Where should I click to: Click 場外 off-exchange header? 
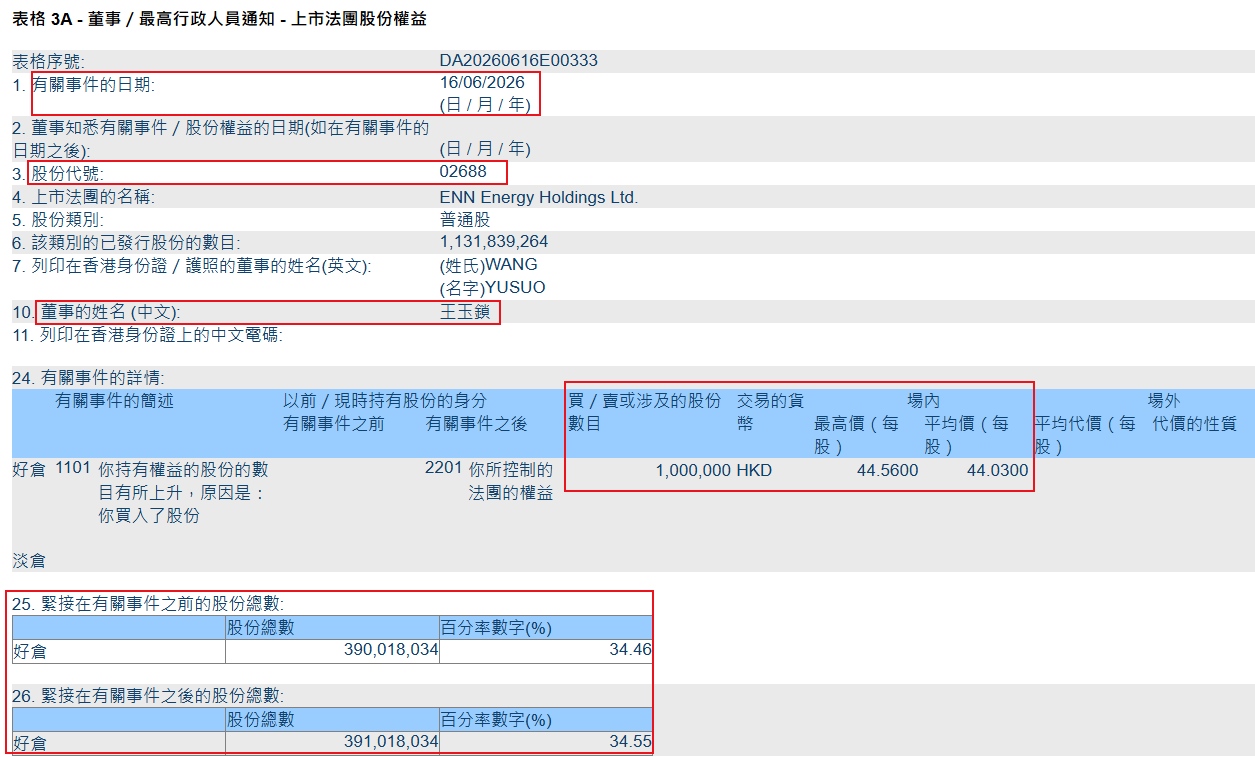point(1164,401)
